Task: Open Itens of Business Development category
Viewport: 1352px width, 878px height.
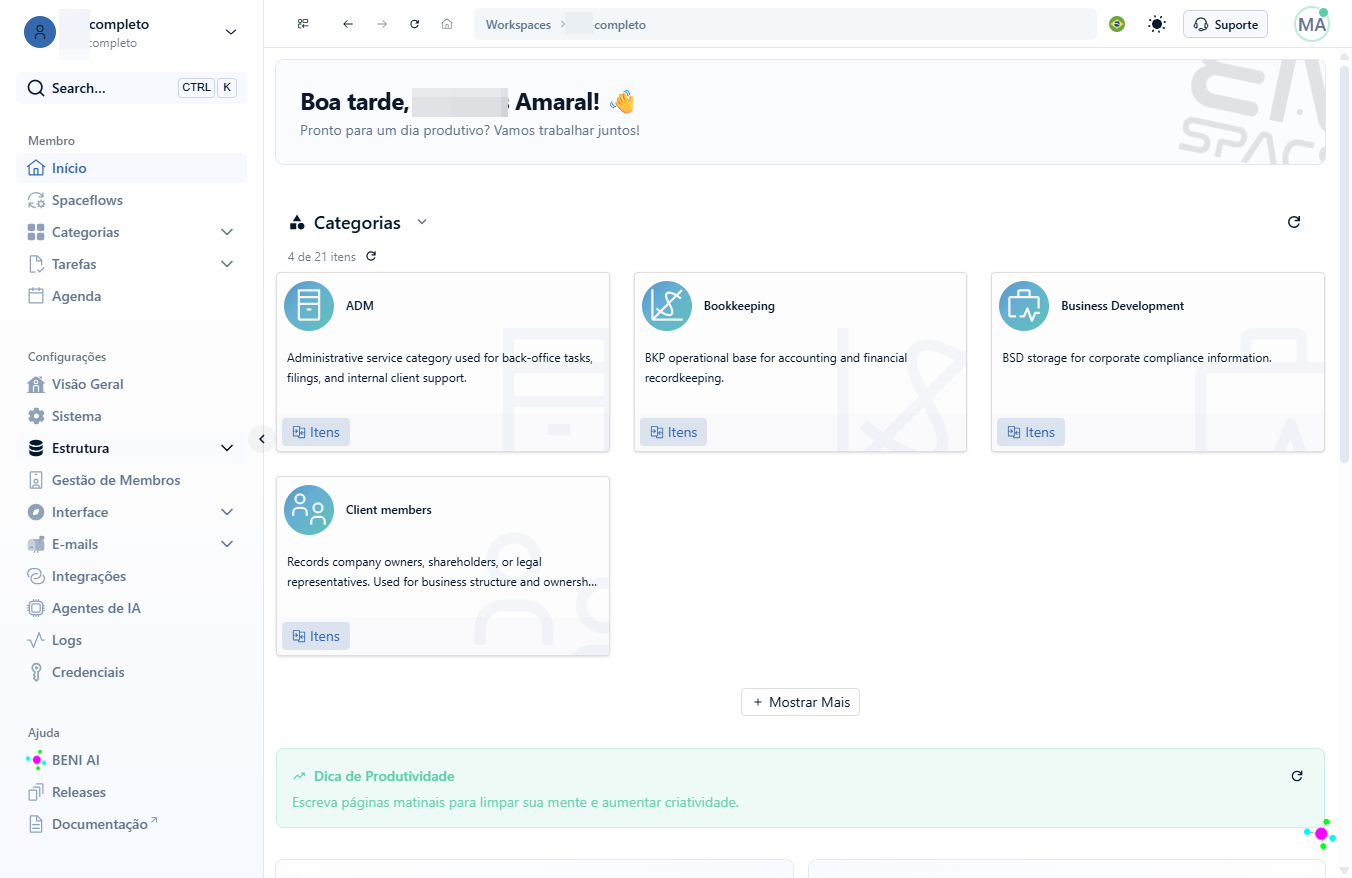Action: click(1031, 432)
